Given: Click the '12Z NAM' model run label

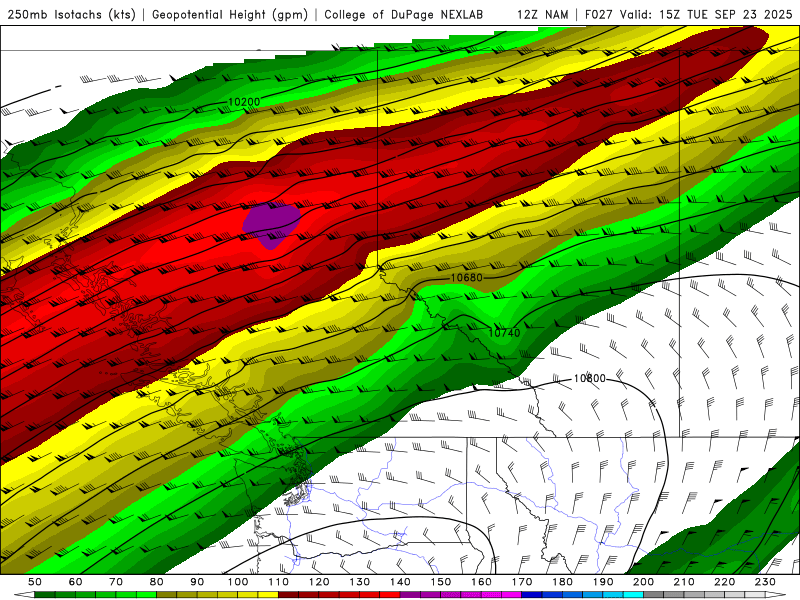Looking at the screenshot, I should pyautogui.click(x=543, y=15).
